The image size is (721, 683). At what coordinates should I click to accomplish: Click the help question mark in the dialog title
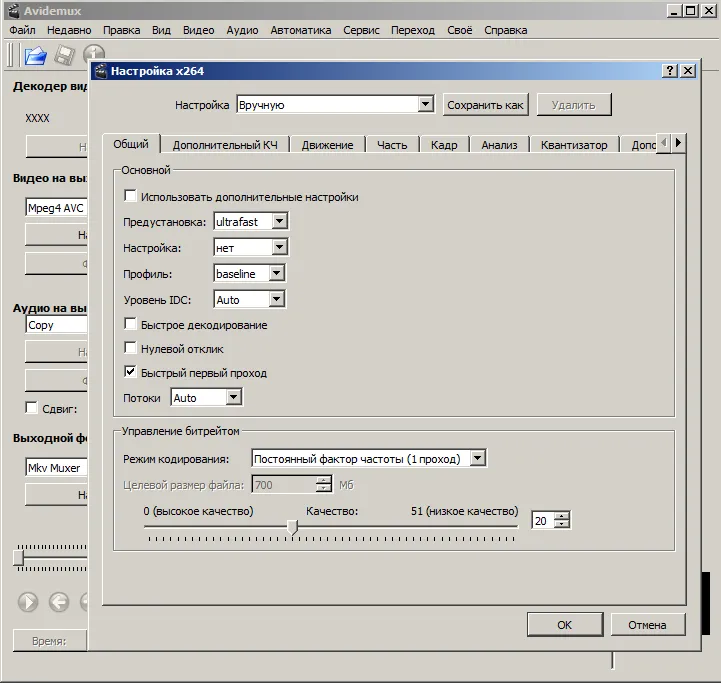pyautogui.click(x=670, y=70)
